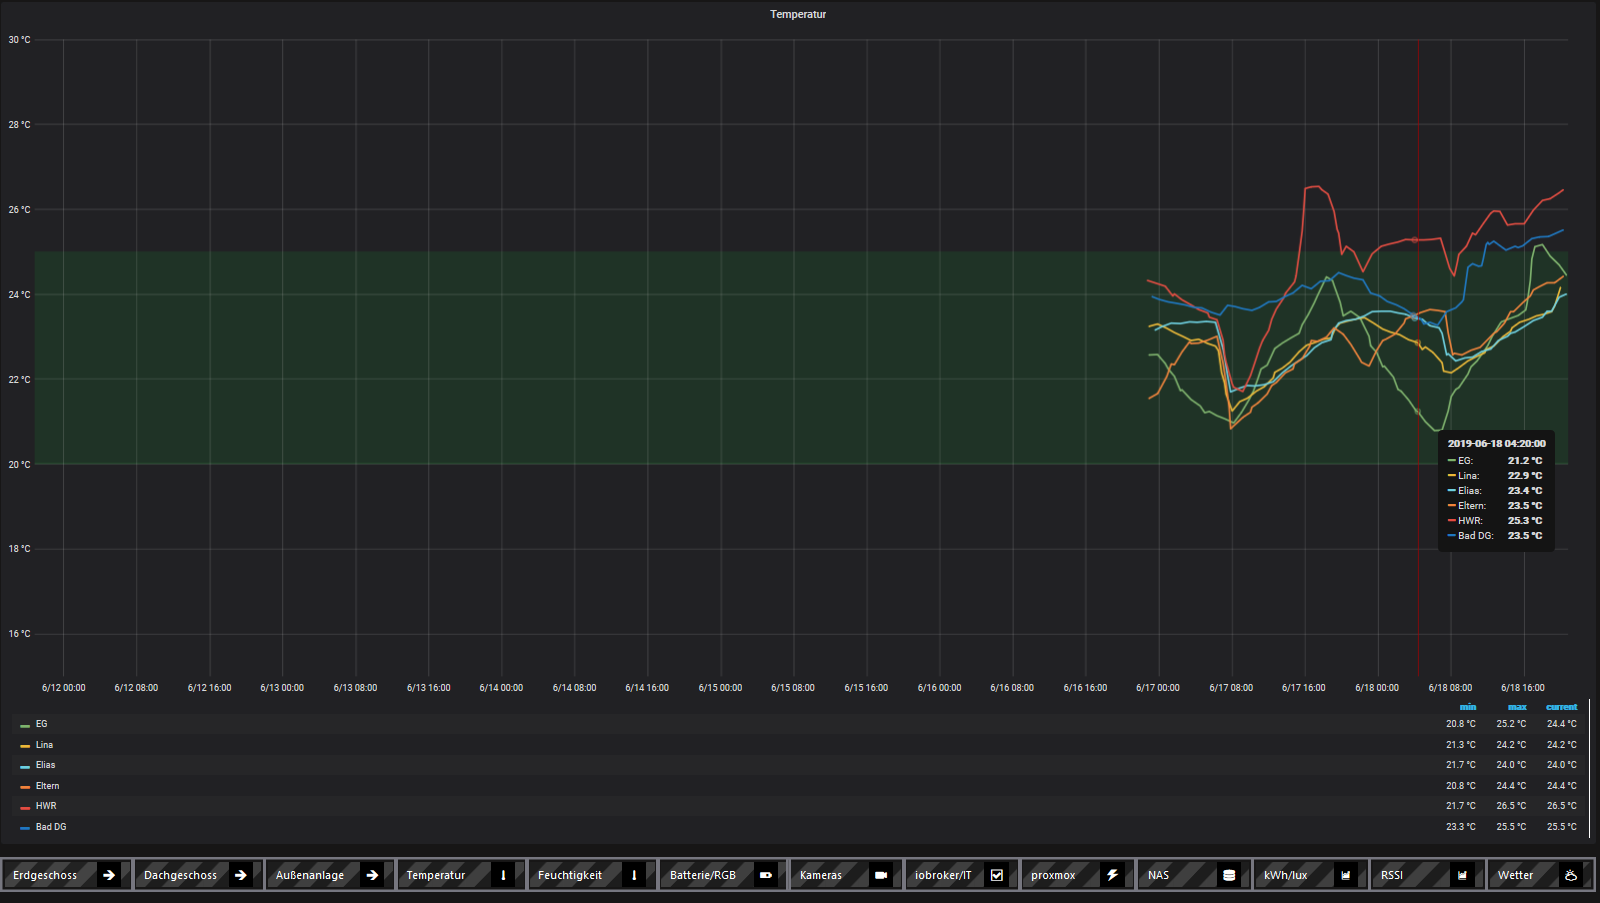Click the weather cloud icon on Wetter
1600x903 pixels.
pyautogui.click(x=1571, y=875)
